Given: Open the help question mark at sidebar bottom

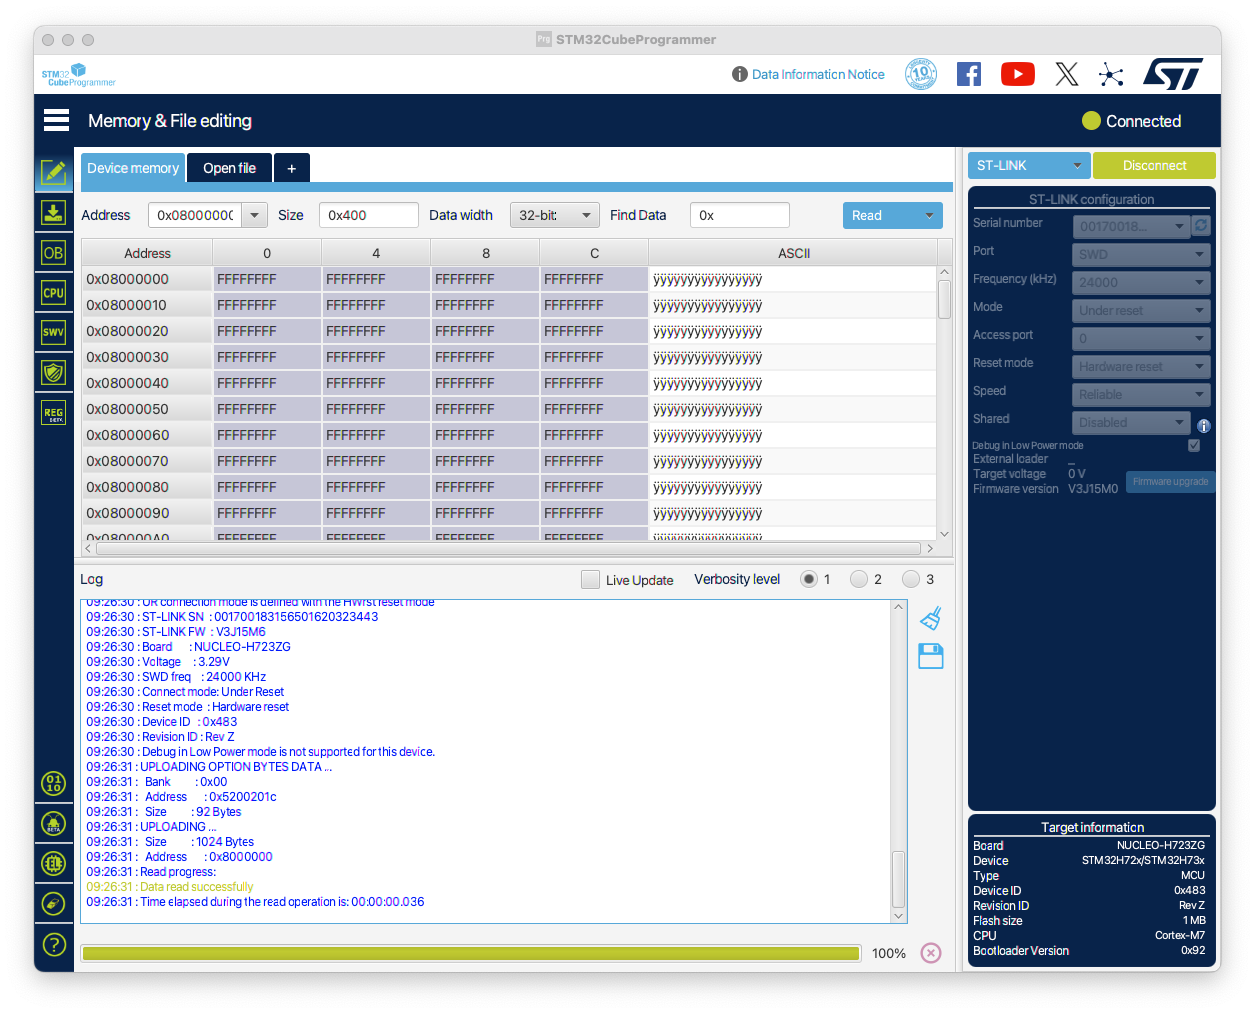Looking at the screenshot, I should tap(54, 944).
